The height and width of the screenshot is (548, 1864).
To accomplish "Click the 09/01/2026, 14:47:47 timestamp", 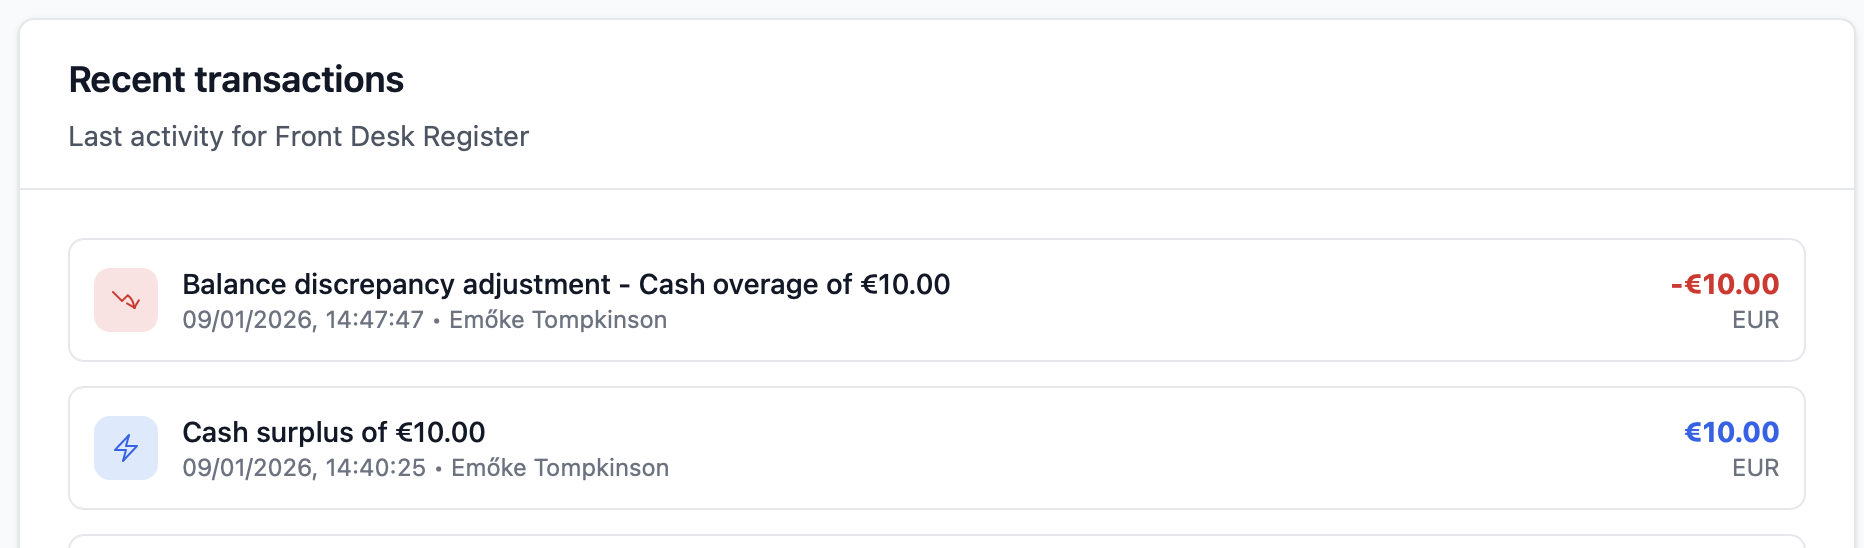I will 303,320.
